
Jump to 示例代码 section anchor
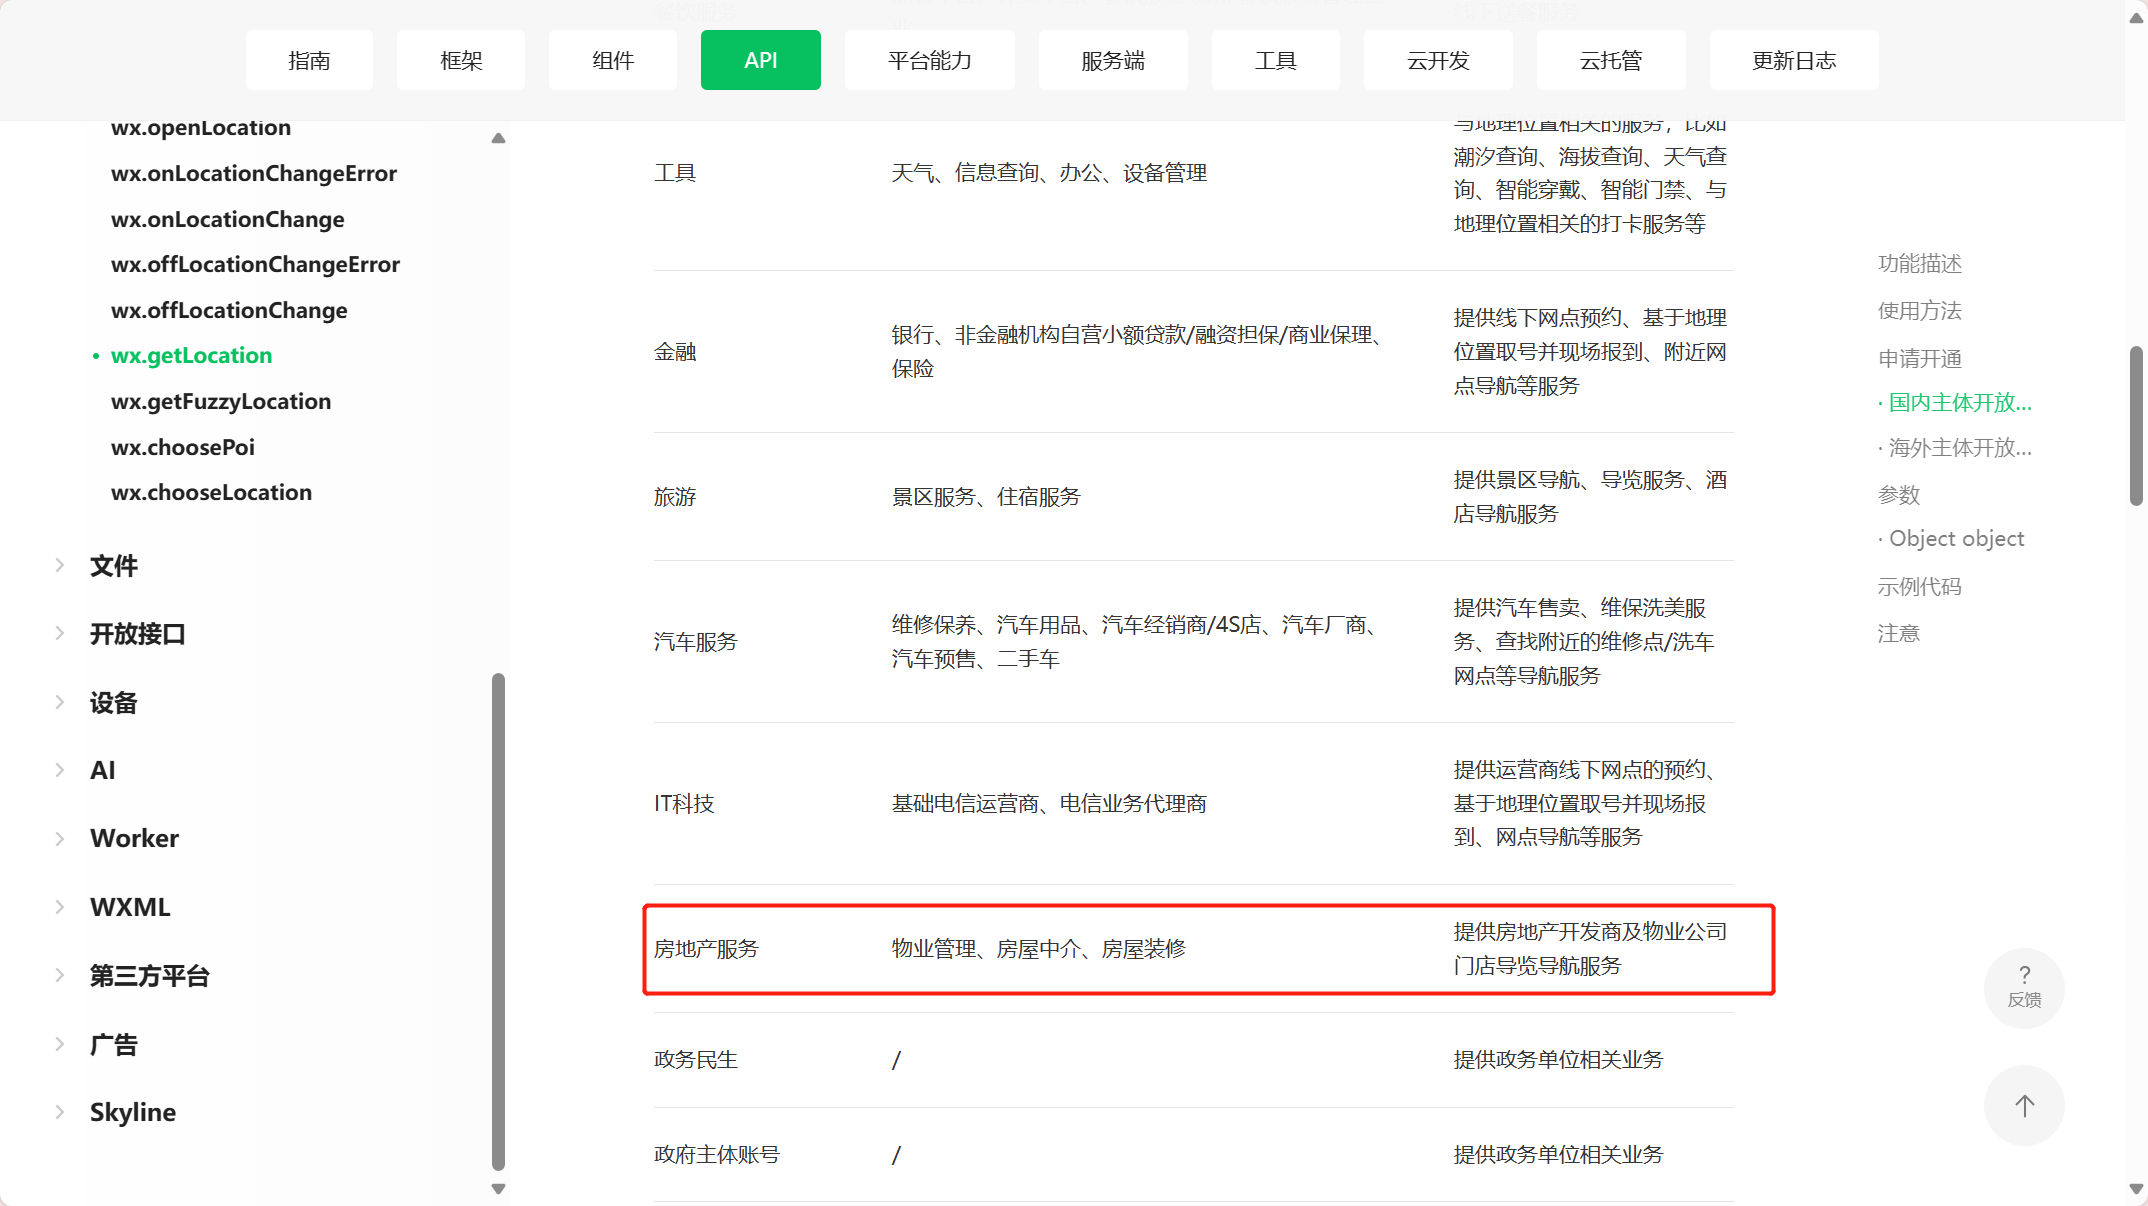1919,586
